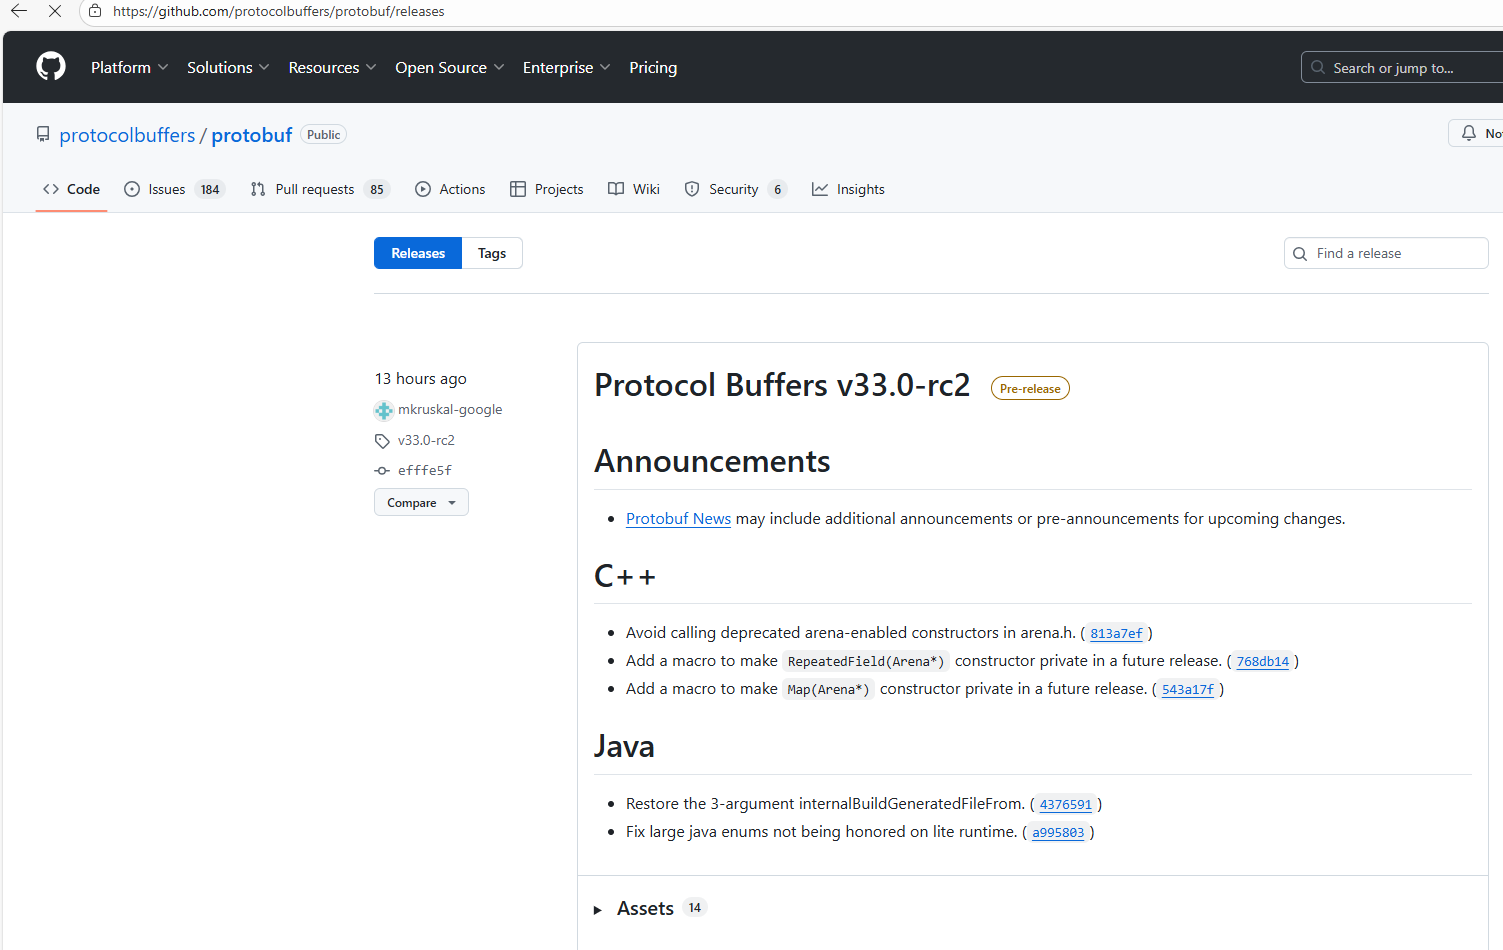Open the Protobuf News link

678,518
